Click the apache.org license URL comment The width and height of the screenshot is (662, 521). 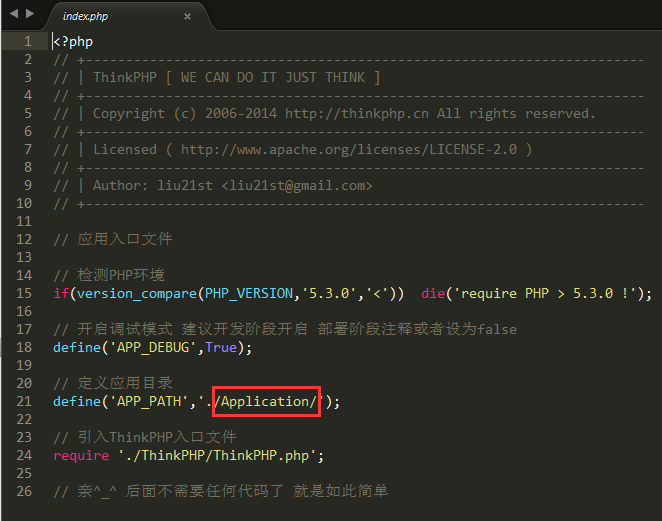point(349,149)
